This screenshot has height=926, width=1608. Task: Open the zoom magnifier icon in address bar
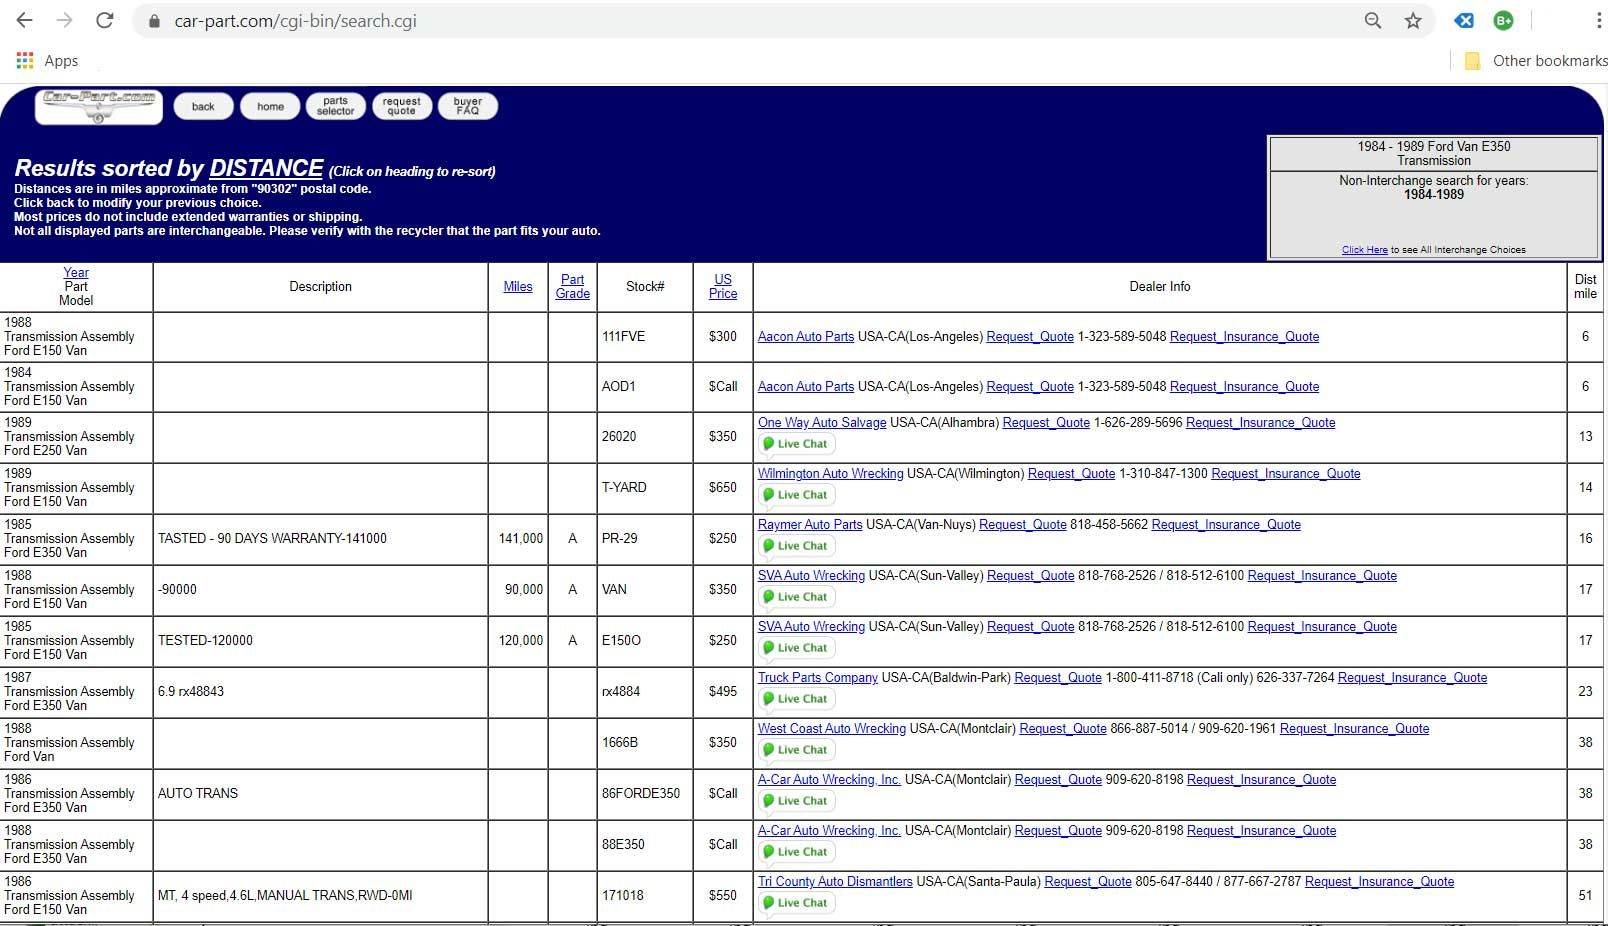click(1372, 20)
